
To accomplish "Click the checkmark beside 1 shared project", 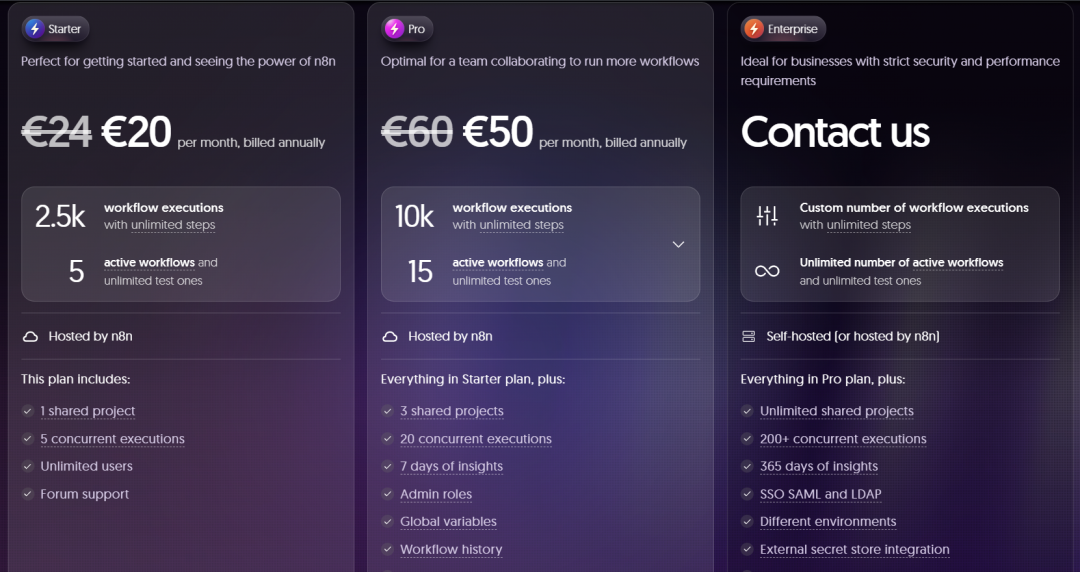I will (28, 411).
